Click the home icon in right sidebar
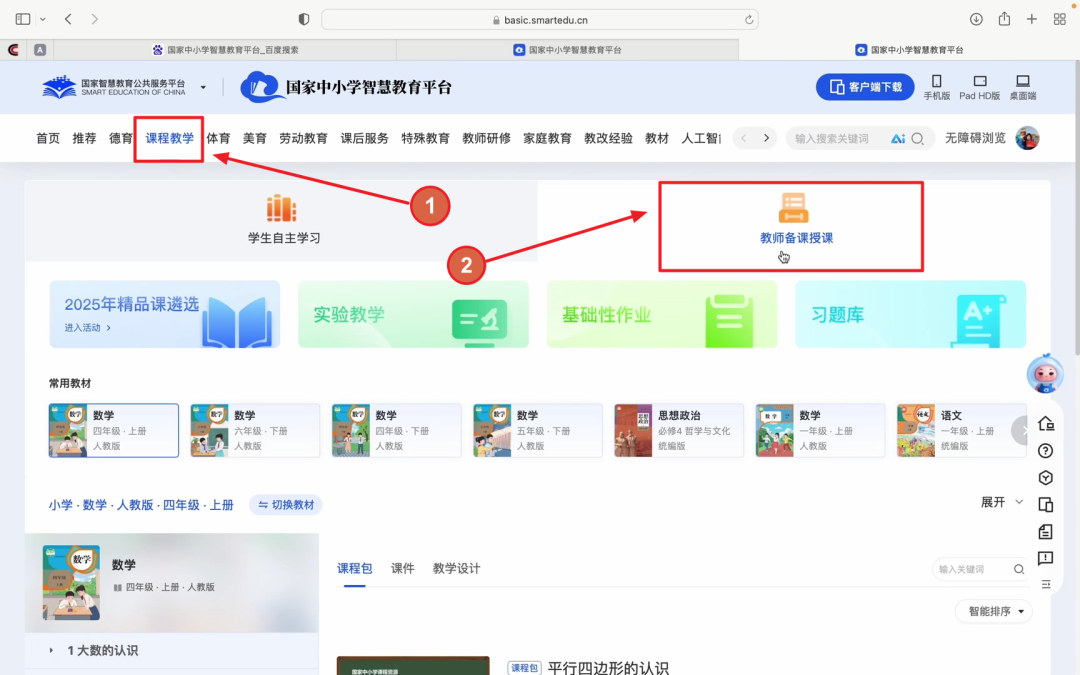The height and width of the screenshot is (675, 1080). tap(1046, 423)
